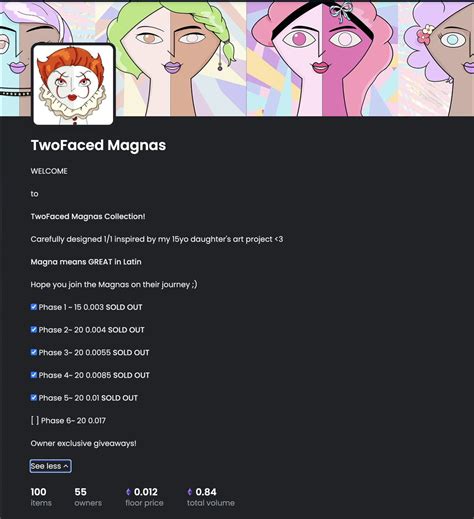The height and width of the screenshot is (519, 474).
Task: Click the purple-haired face with flower
Action: coord(440,58)
